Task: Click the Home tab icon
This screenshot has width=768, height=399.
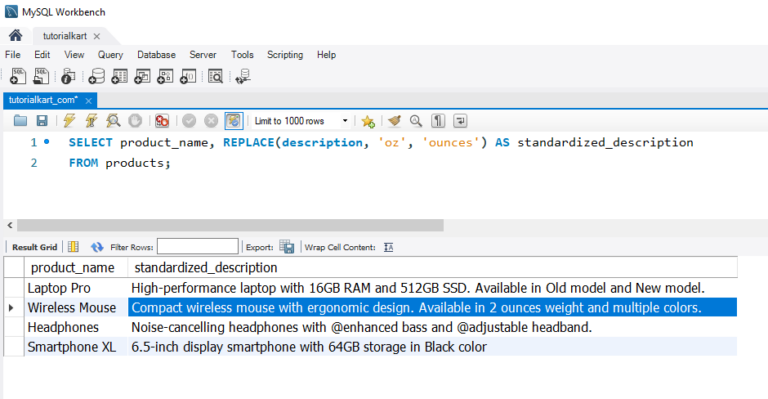Action: (x=15, y=35)
